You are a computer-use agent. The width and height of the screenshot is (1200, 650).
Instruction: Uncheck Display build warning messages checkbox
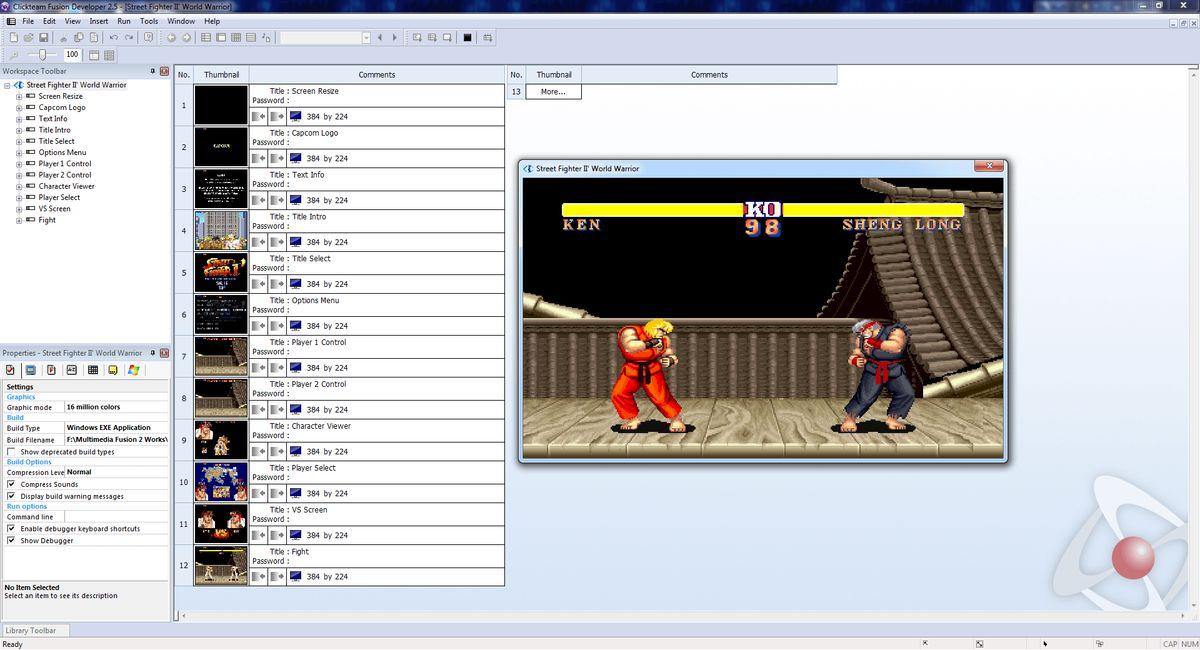tap(11, 496)
